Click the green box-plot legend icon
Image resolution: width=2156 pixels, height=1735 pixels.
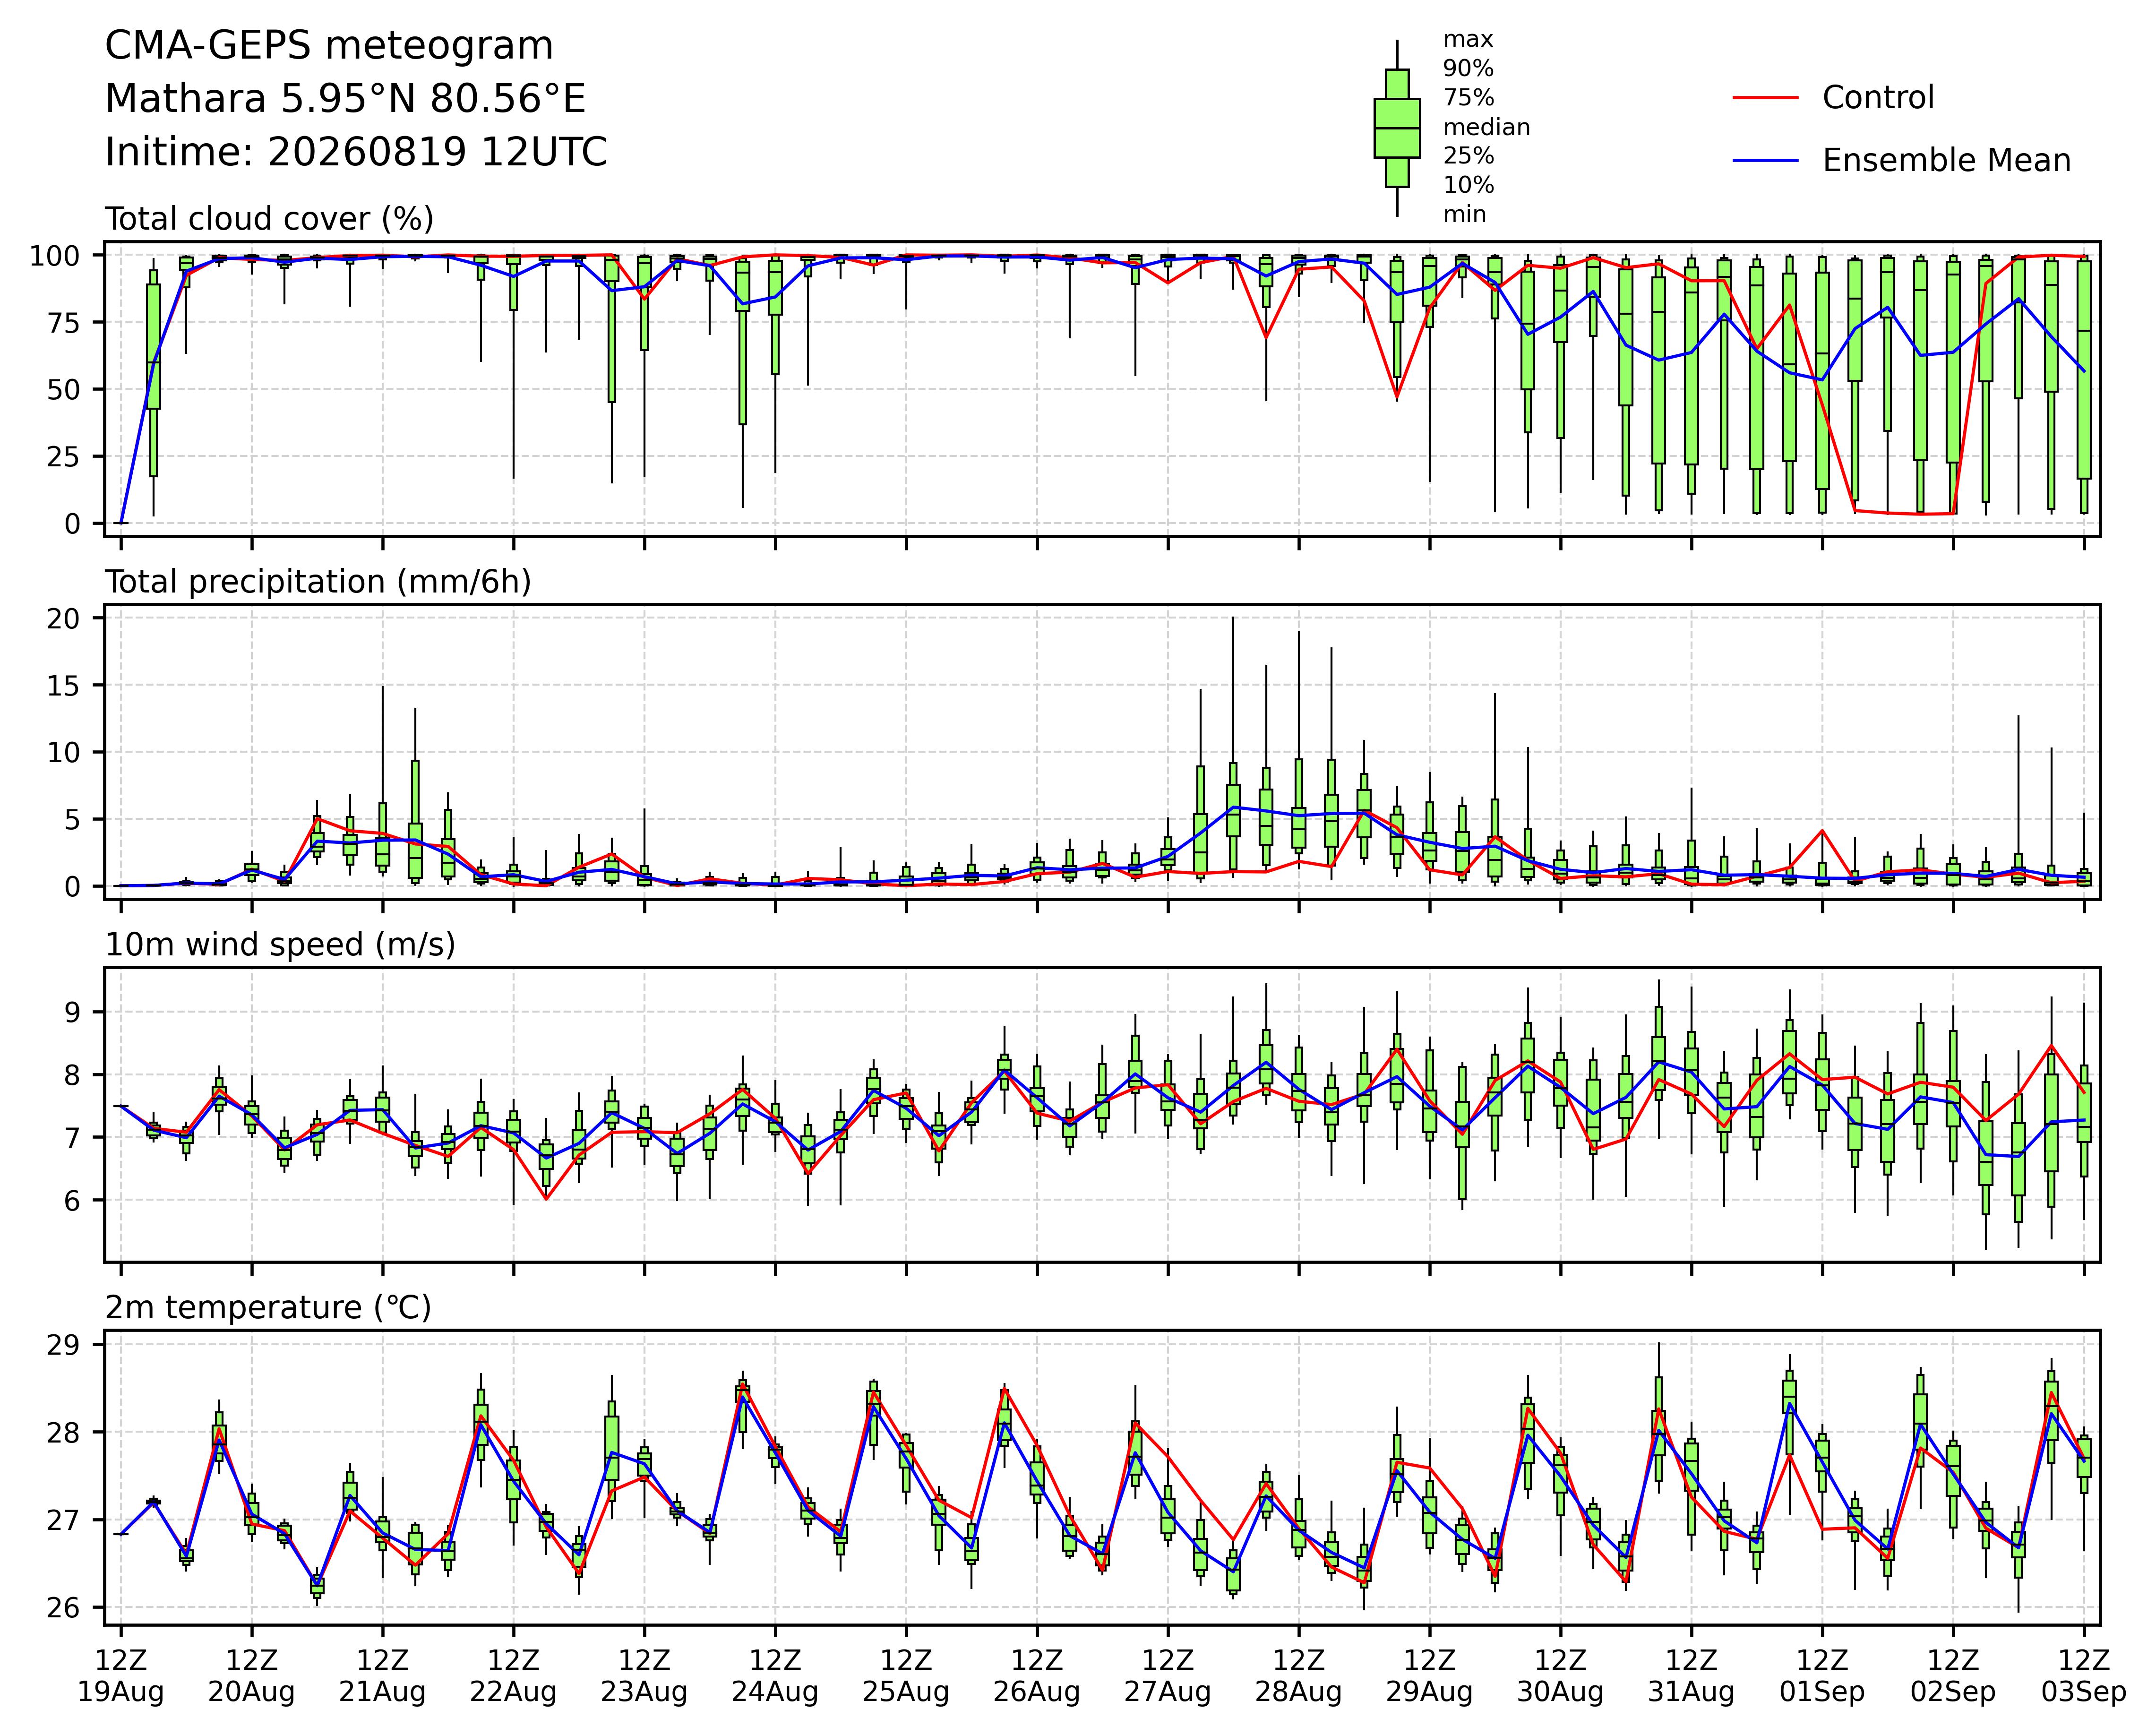[1397, 128]
